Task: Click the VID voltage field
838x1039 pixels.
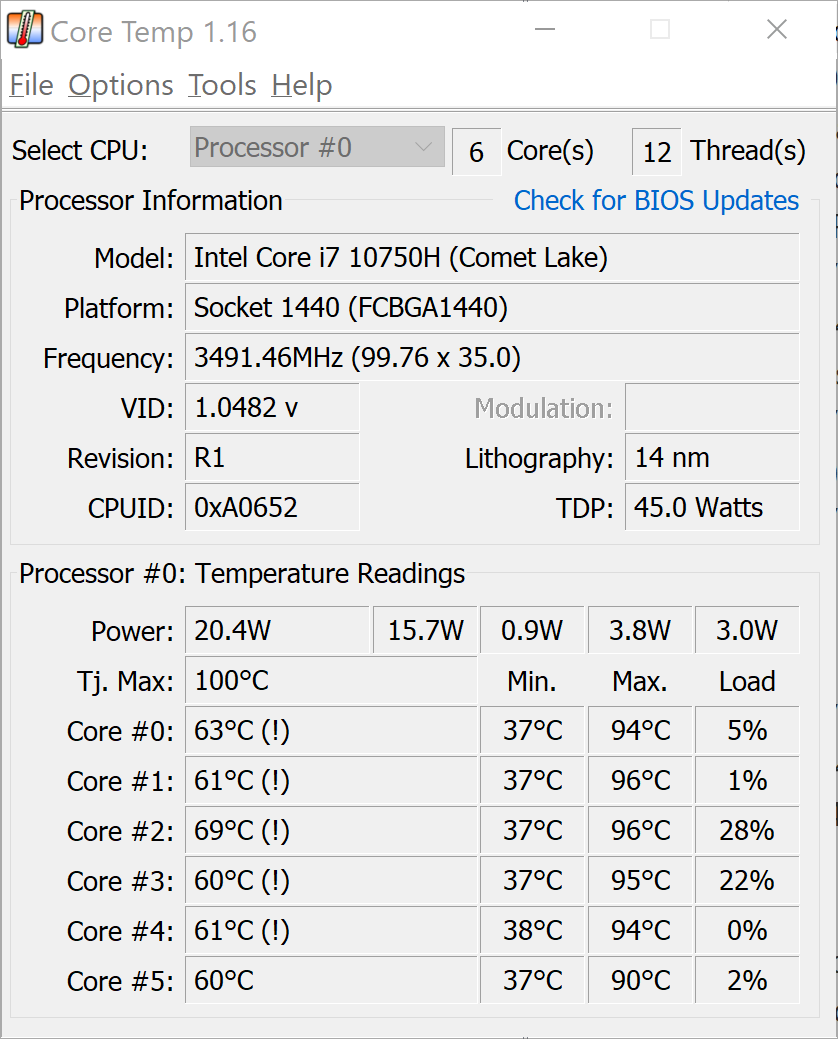Action: coord(272,408)
